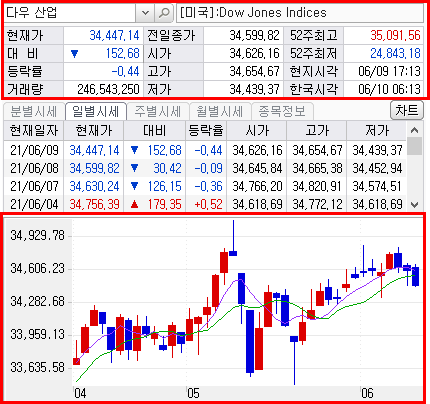This screenshot has width=430, height=404.
Task: Click the 시가 column header in the daily table
Action: [257, 130]
